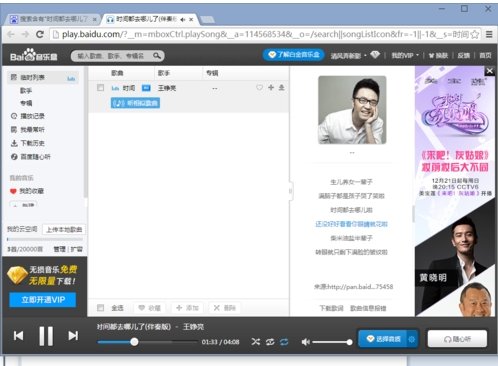Open the 我最常听 most played list

(28, 129)
